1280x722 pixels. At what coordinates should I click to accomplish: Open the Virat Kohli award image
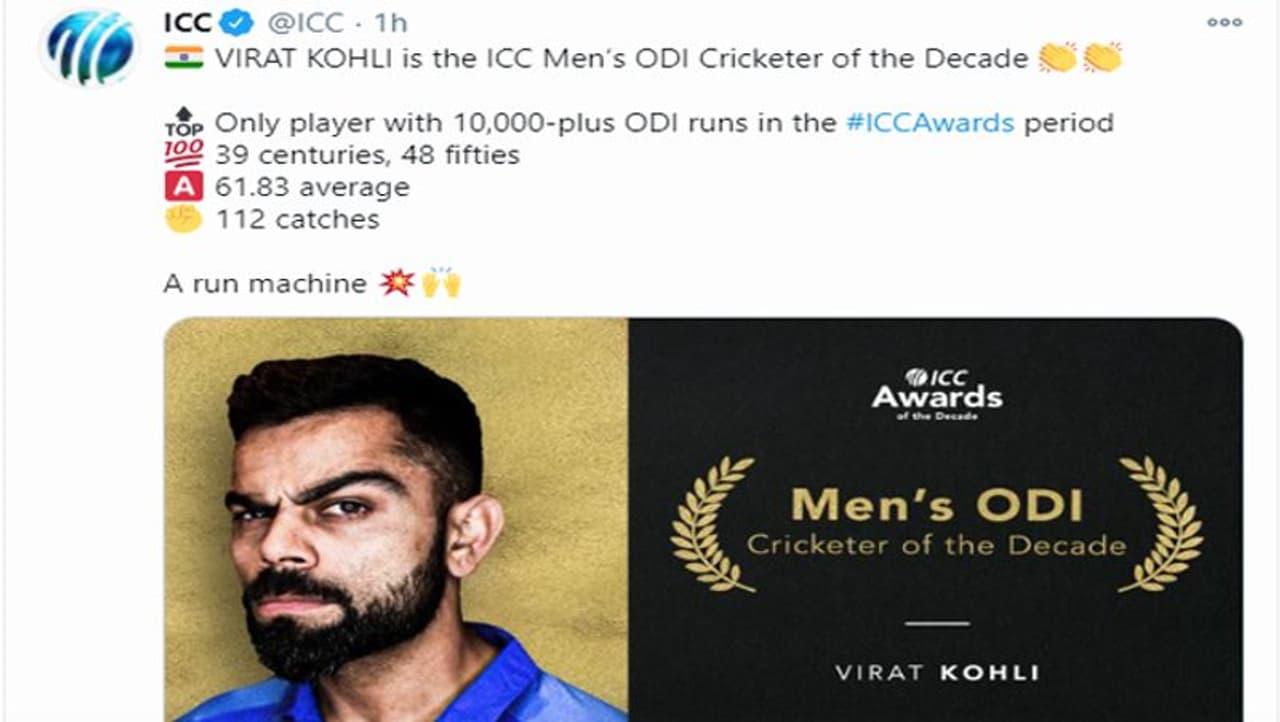700,520
